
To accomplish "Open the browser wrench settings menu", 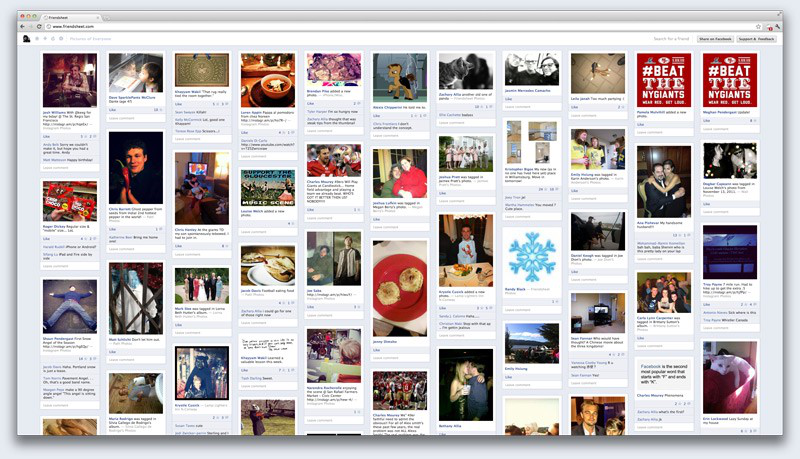I will tap(777, 25).
